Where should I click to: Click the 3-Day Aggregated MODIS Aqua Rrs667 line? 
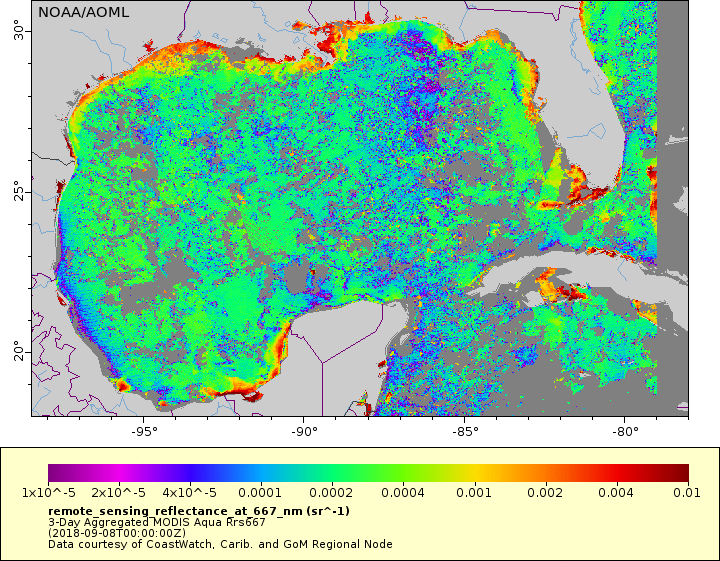157,522
